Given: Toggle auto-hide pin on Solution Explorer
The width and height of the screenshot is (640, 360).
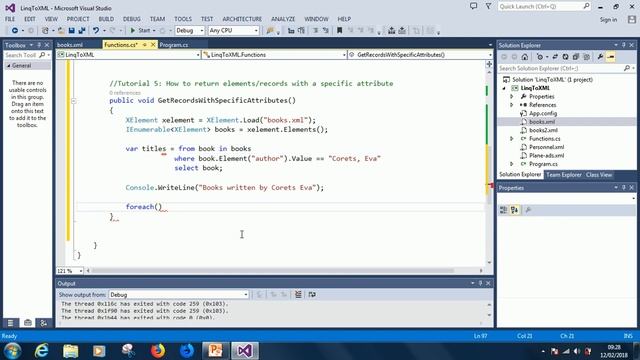Looking at the screenshot, I should pos(624,45).
